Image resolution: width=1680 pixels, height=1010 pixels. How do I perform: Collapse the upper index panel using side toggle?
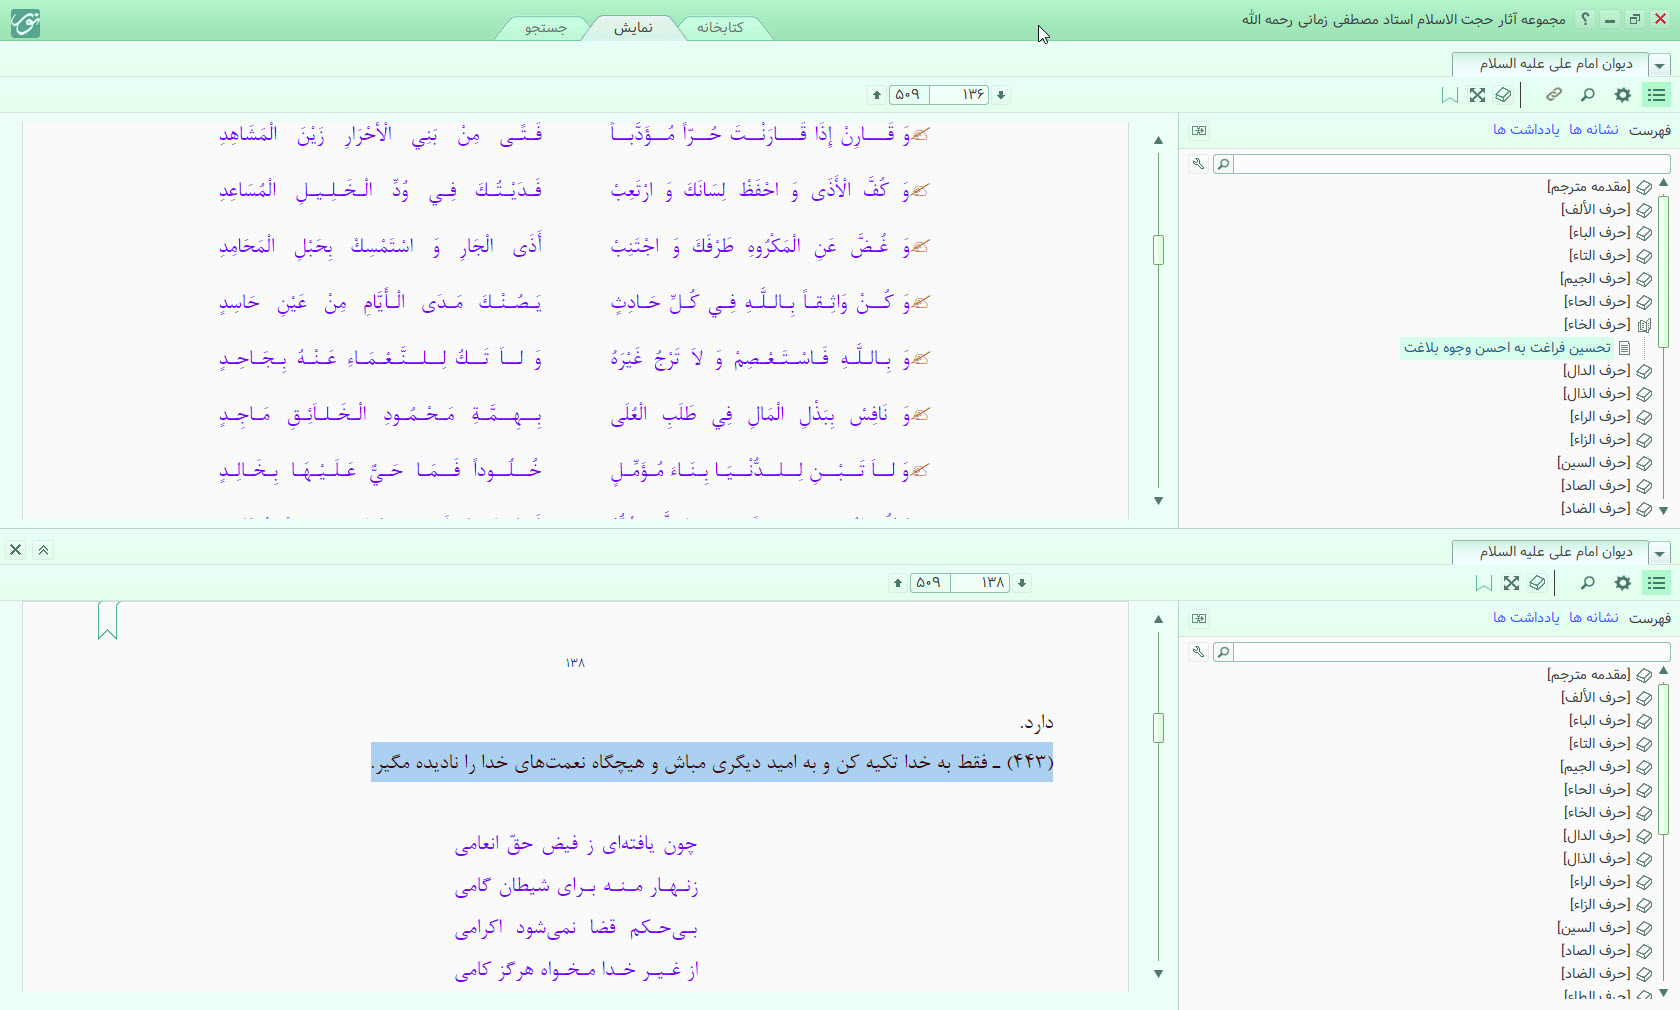[x=1199, y=130]
